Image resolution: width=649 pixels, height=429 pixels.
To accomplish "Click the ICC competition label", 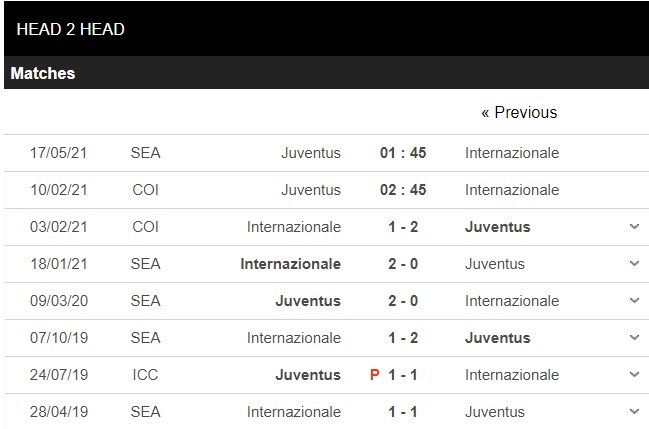I will coord(145,375).
